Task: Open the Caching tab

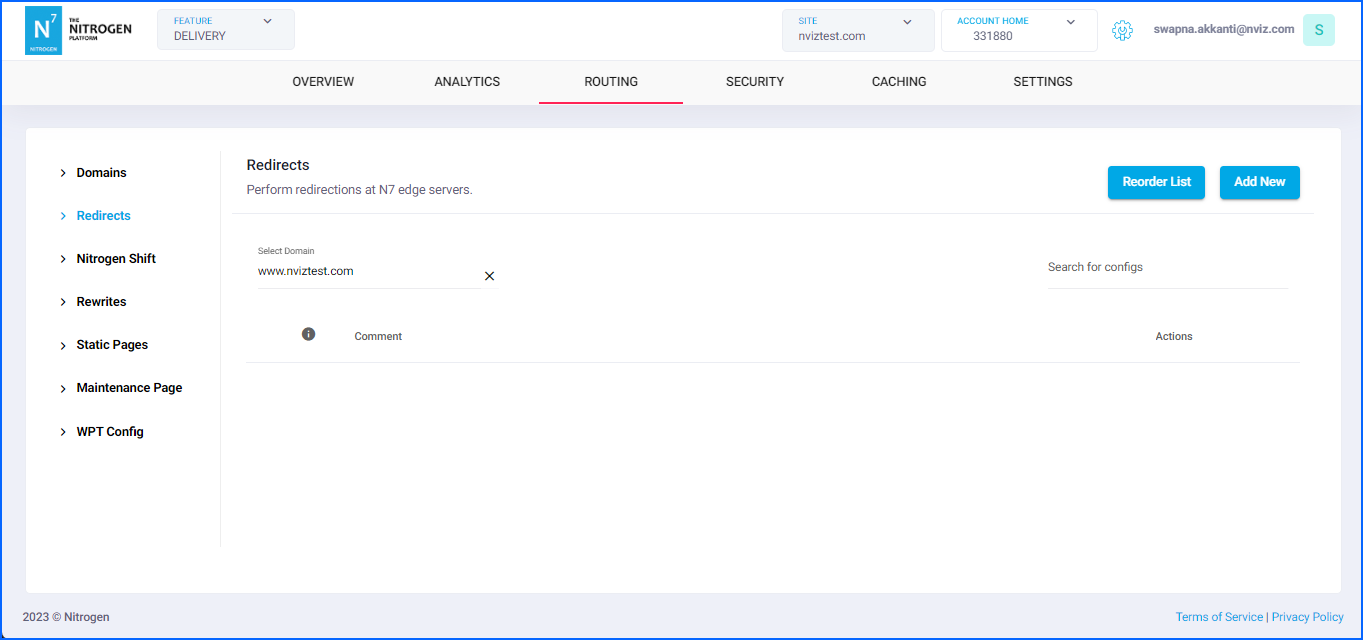Action: pos(899,82)
